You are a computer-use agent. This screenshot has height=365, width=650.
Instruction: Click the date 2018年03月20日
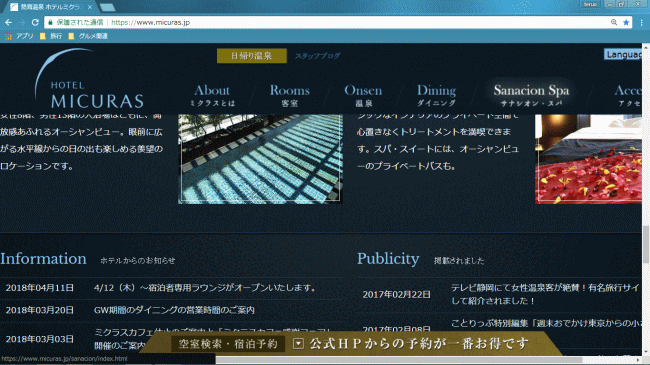pyautogui.click(x=40, y=310)
